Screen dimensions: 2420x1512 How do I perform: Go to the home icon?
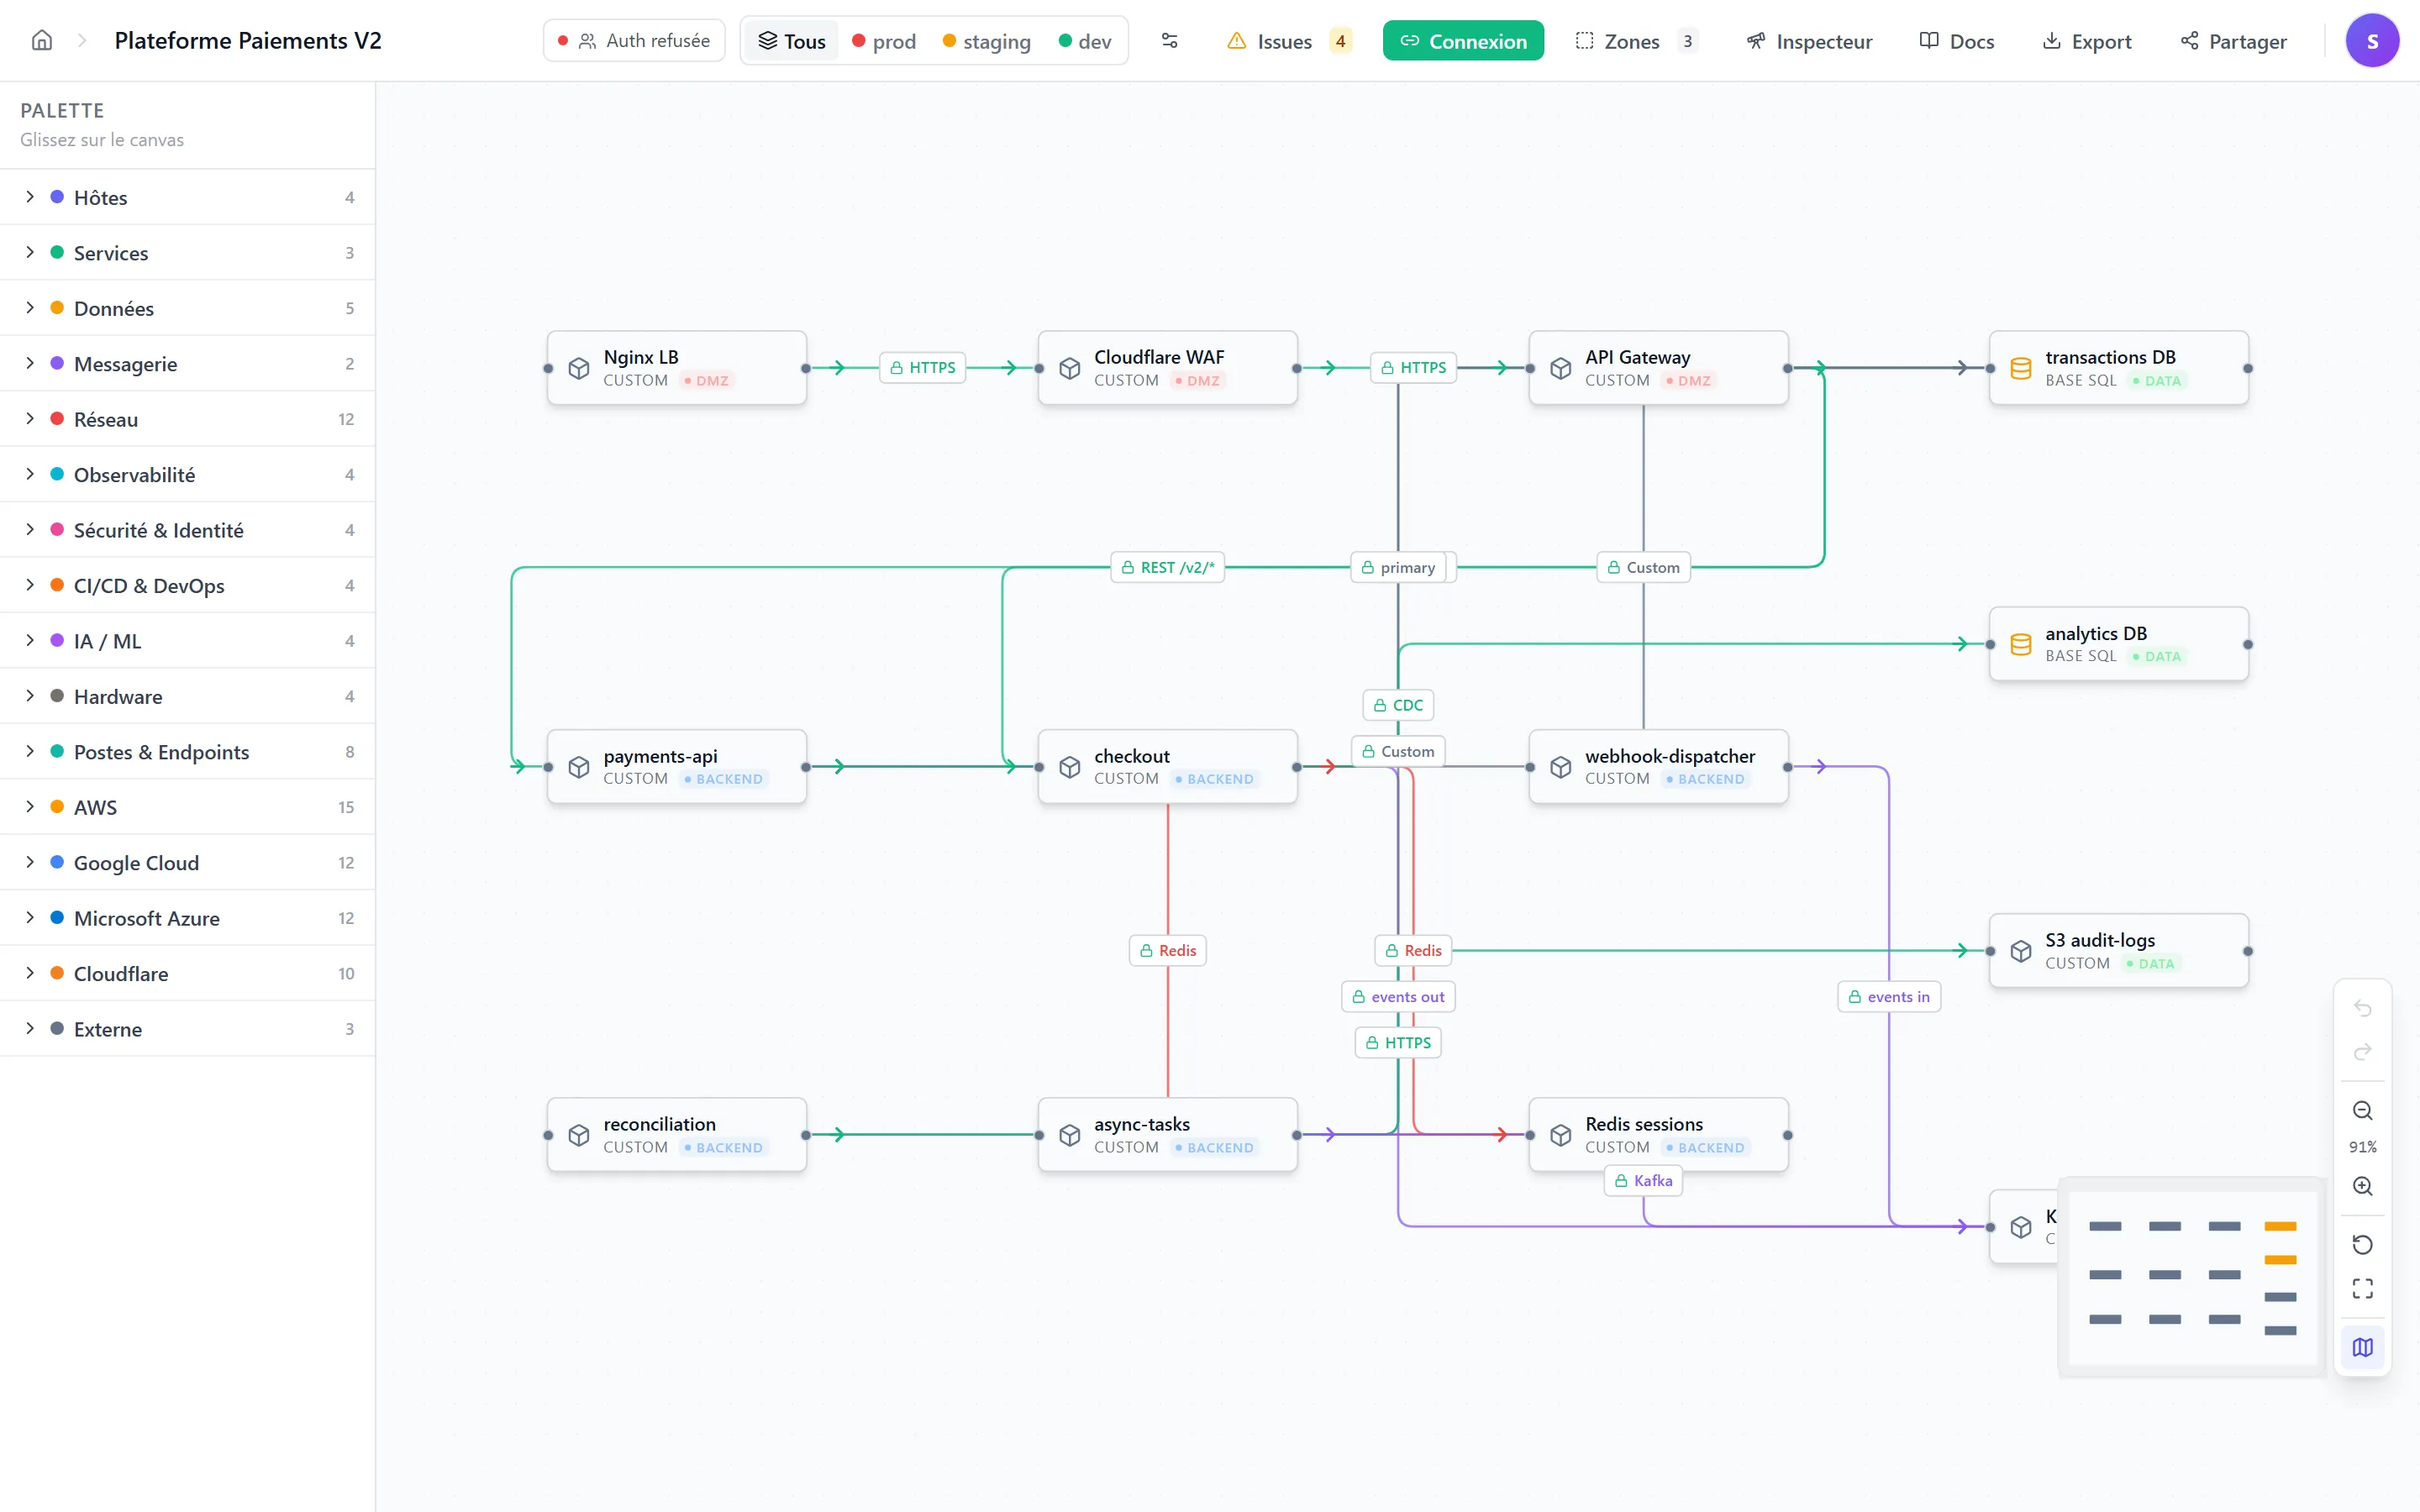[x=42, y=40]
